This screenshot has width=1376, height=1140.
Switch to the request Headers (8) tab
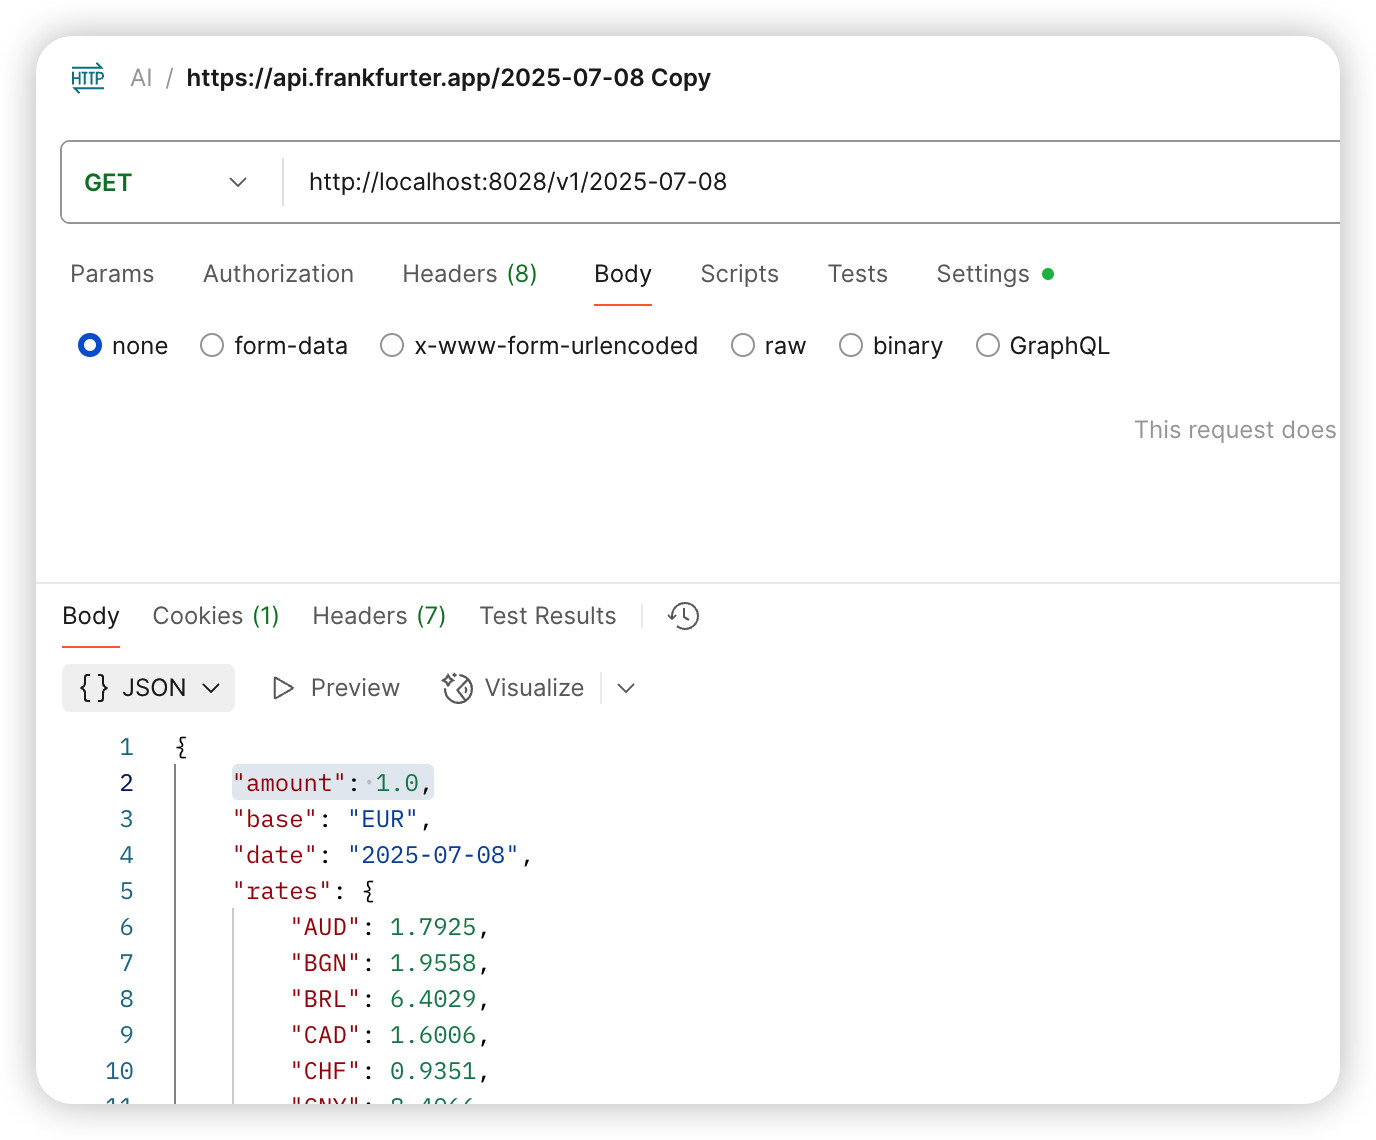(469, 274)
